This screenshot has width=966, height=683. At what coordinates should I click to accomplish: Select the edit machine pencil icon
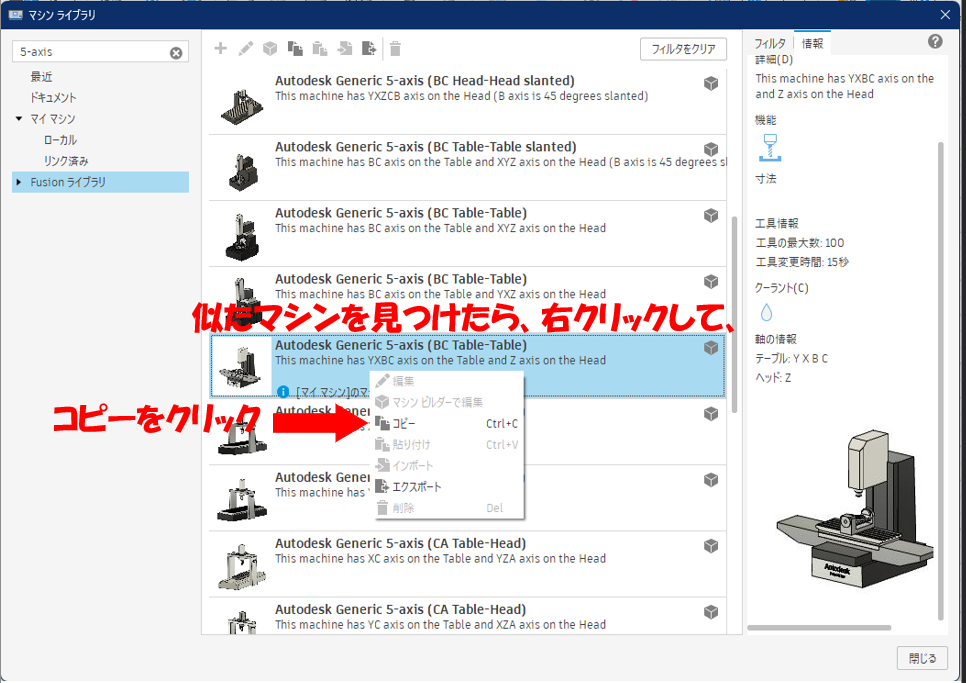click(246, 47)
